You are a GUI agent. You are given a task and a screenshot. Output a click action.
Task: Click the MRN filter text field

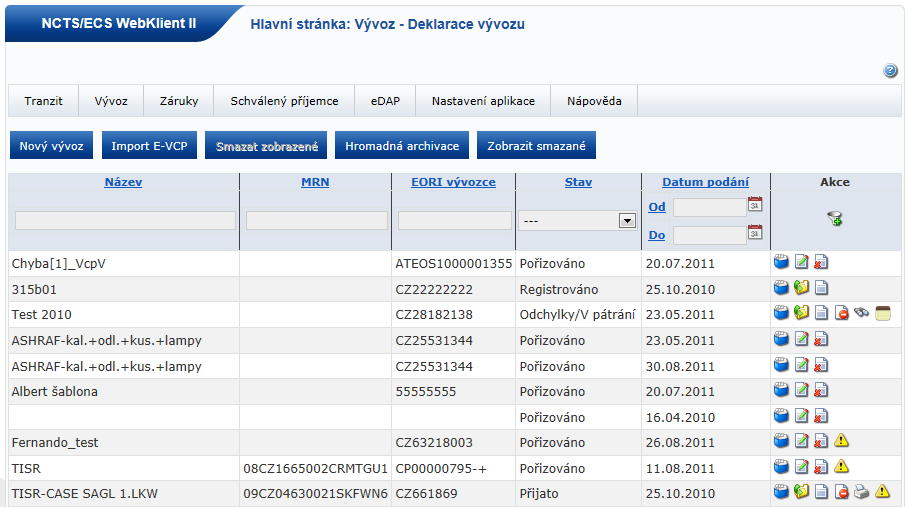click(x=316, y=221)
